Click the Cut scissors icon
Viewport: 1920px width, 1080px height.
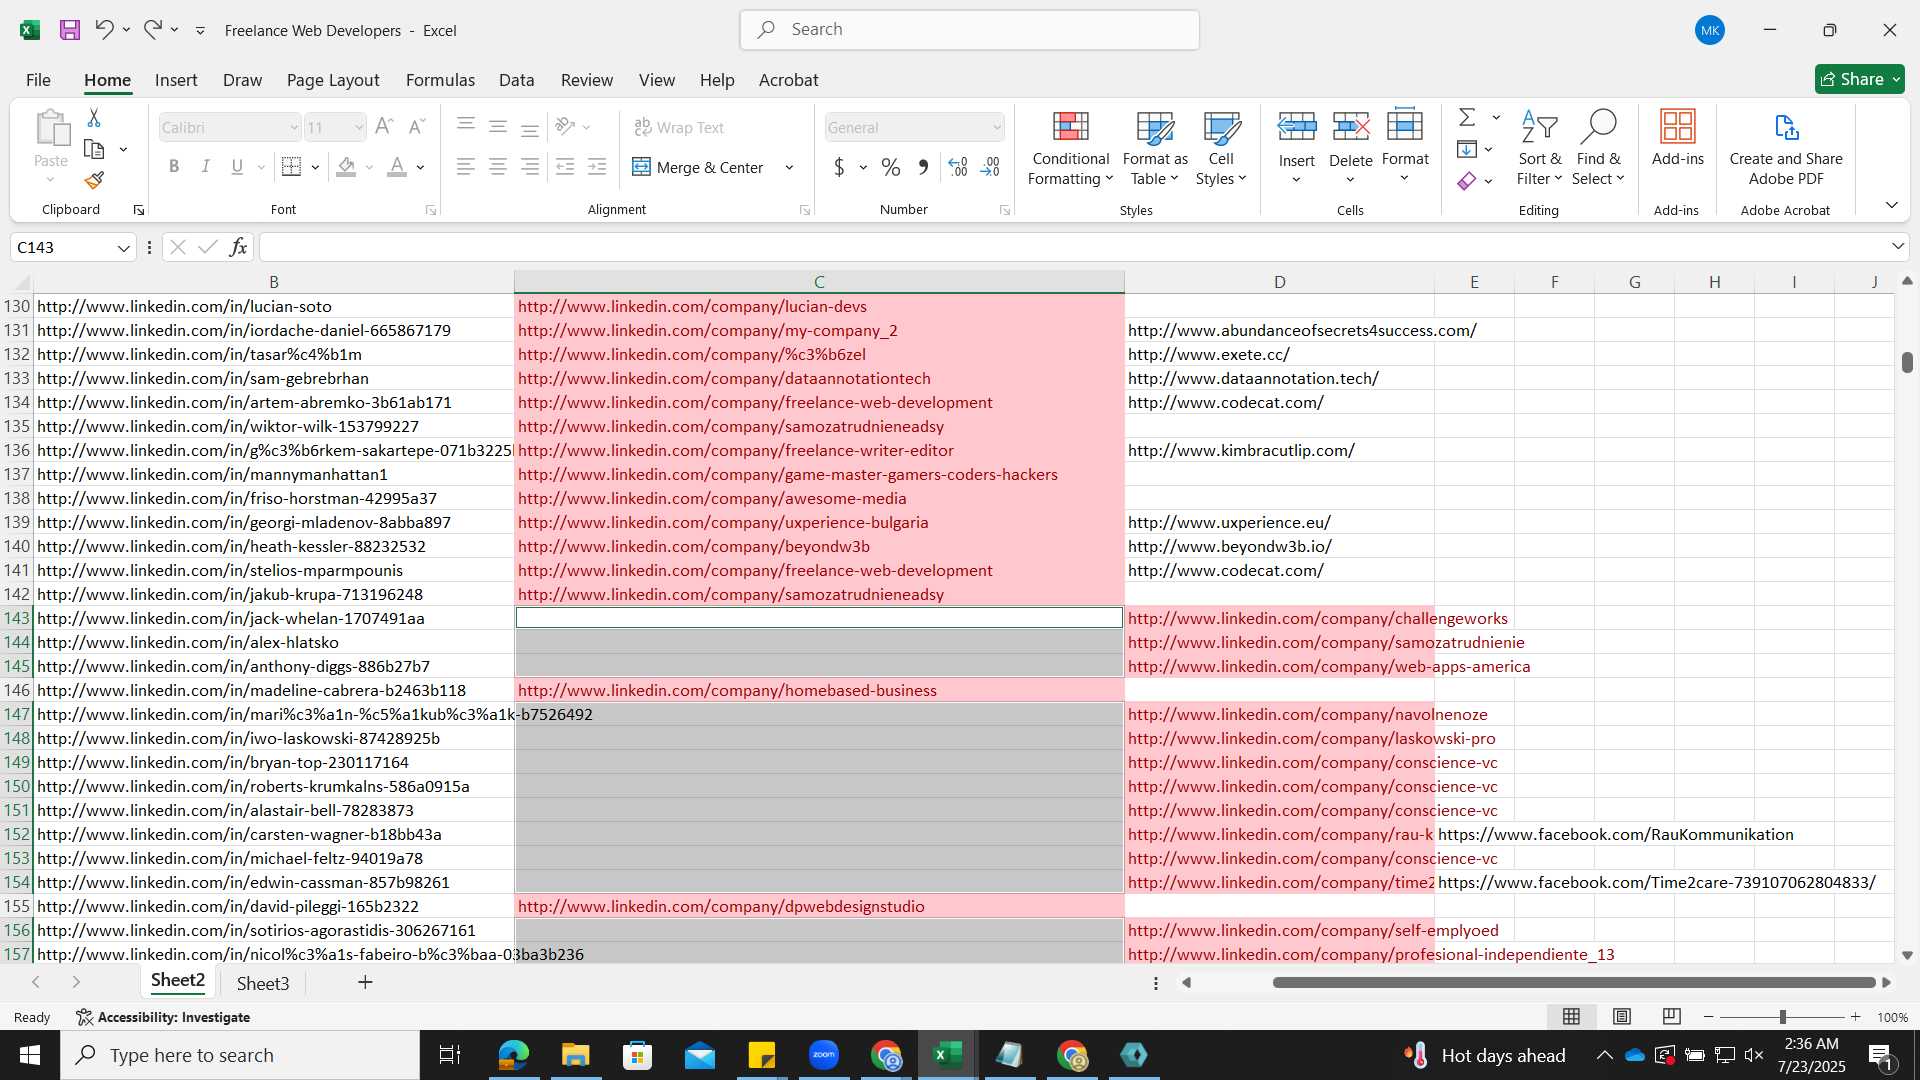point(94,118)
